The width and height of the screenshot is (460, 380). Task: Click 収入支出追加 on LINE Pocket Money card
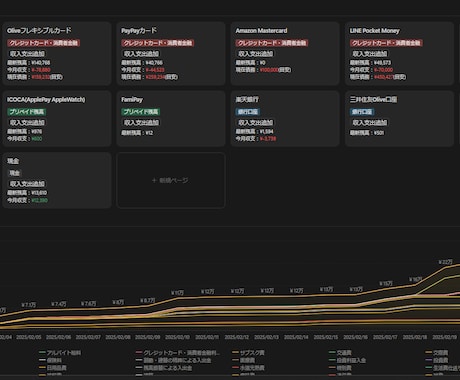pos(370,53)
